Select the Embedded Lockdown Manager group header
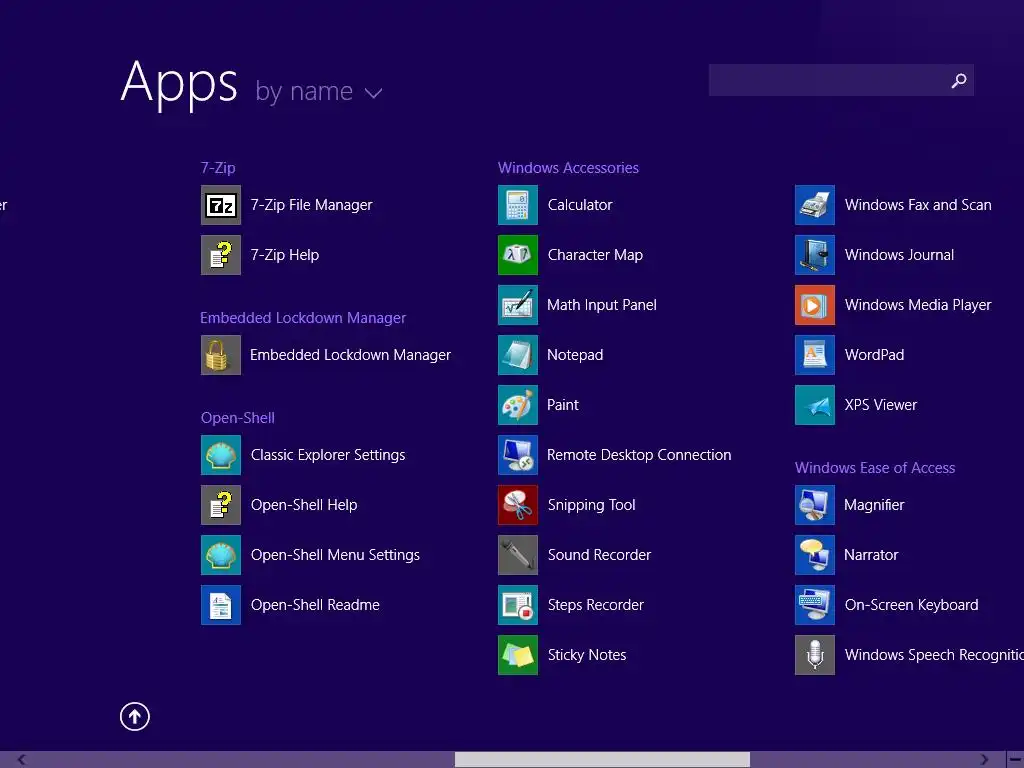1024x768 pixels. point(303,318)
